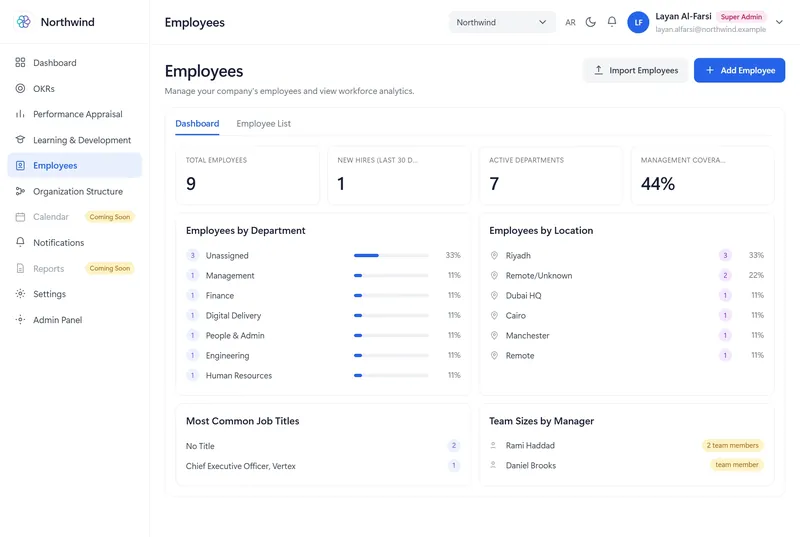Click the location pin next to Cairo
The width and height of the screenshot is (800, 537).
494,315
